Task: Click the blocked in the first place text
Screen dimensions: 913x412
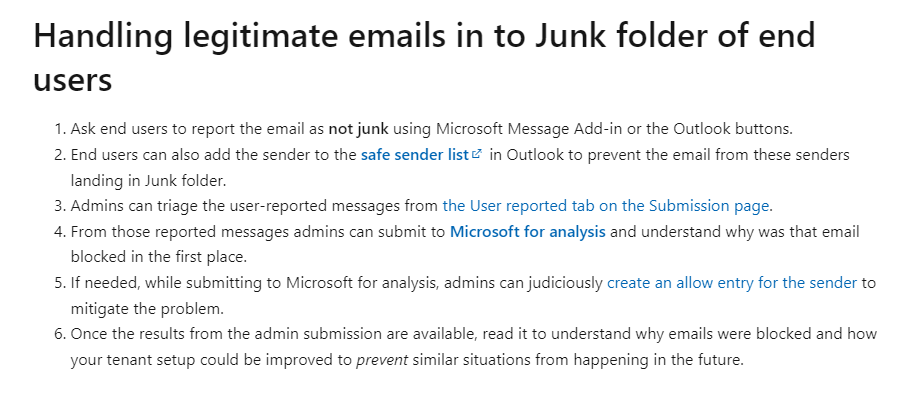Action: [159, 257]
